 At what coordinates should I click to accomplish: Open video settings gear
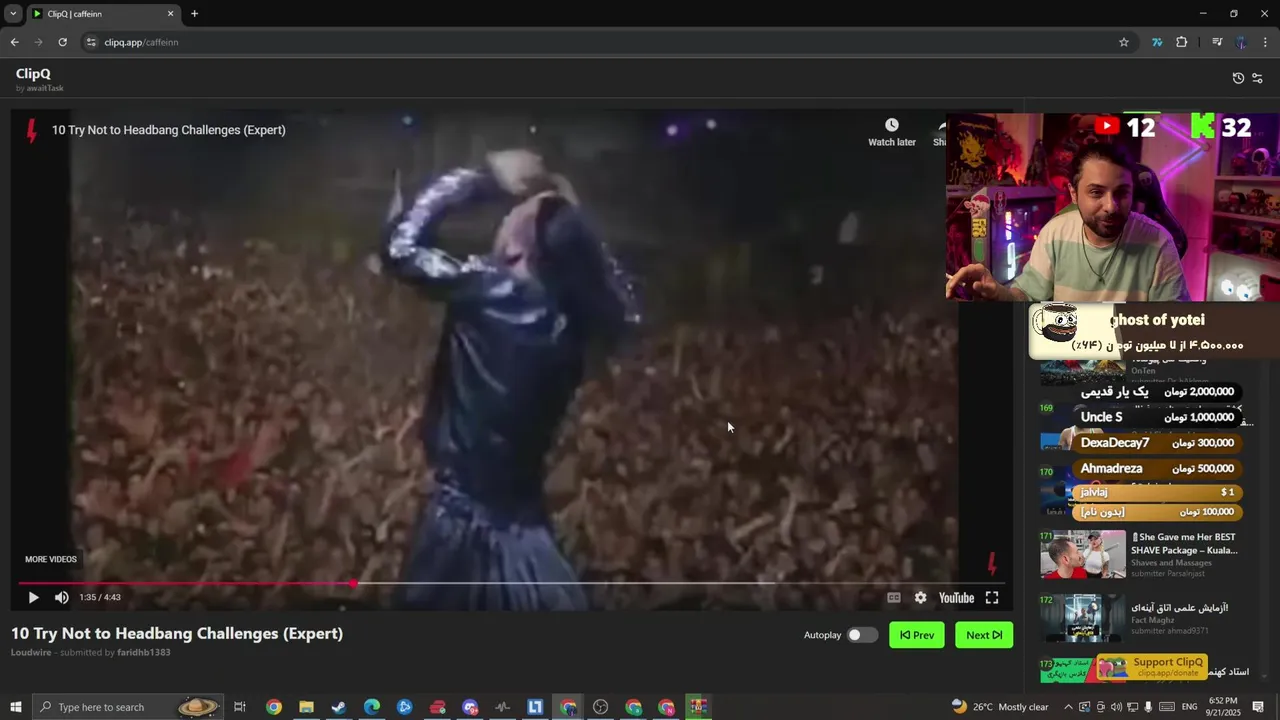pos(920,598)
